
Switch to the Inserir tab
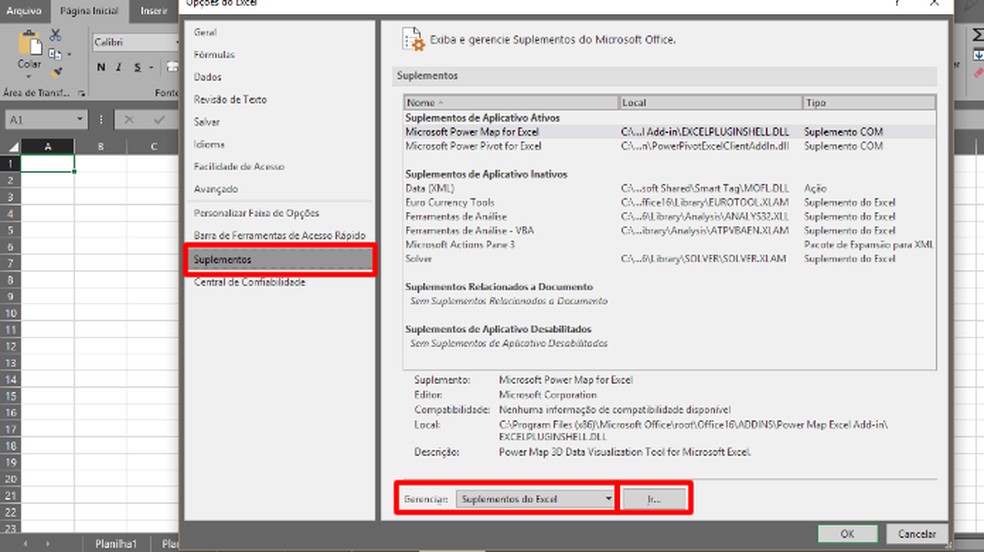[154, 11]
